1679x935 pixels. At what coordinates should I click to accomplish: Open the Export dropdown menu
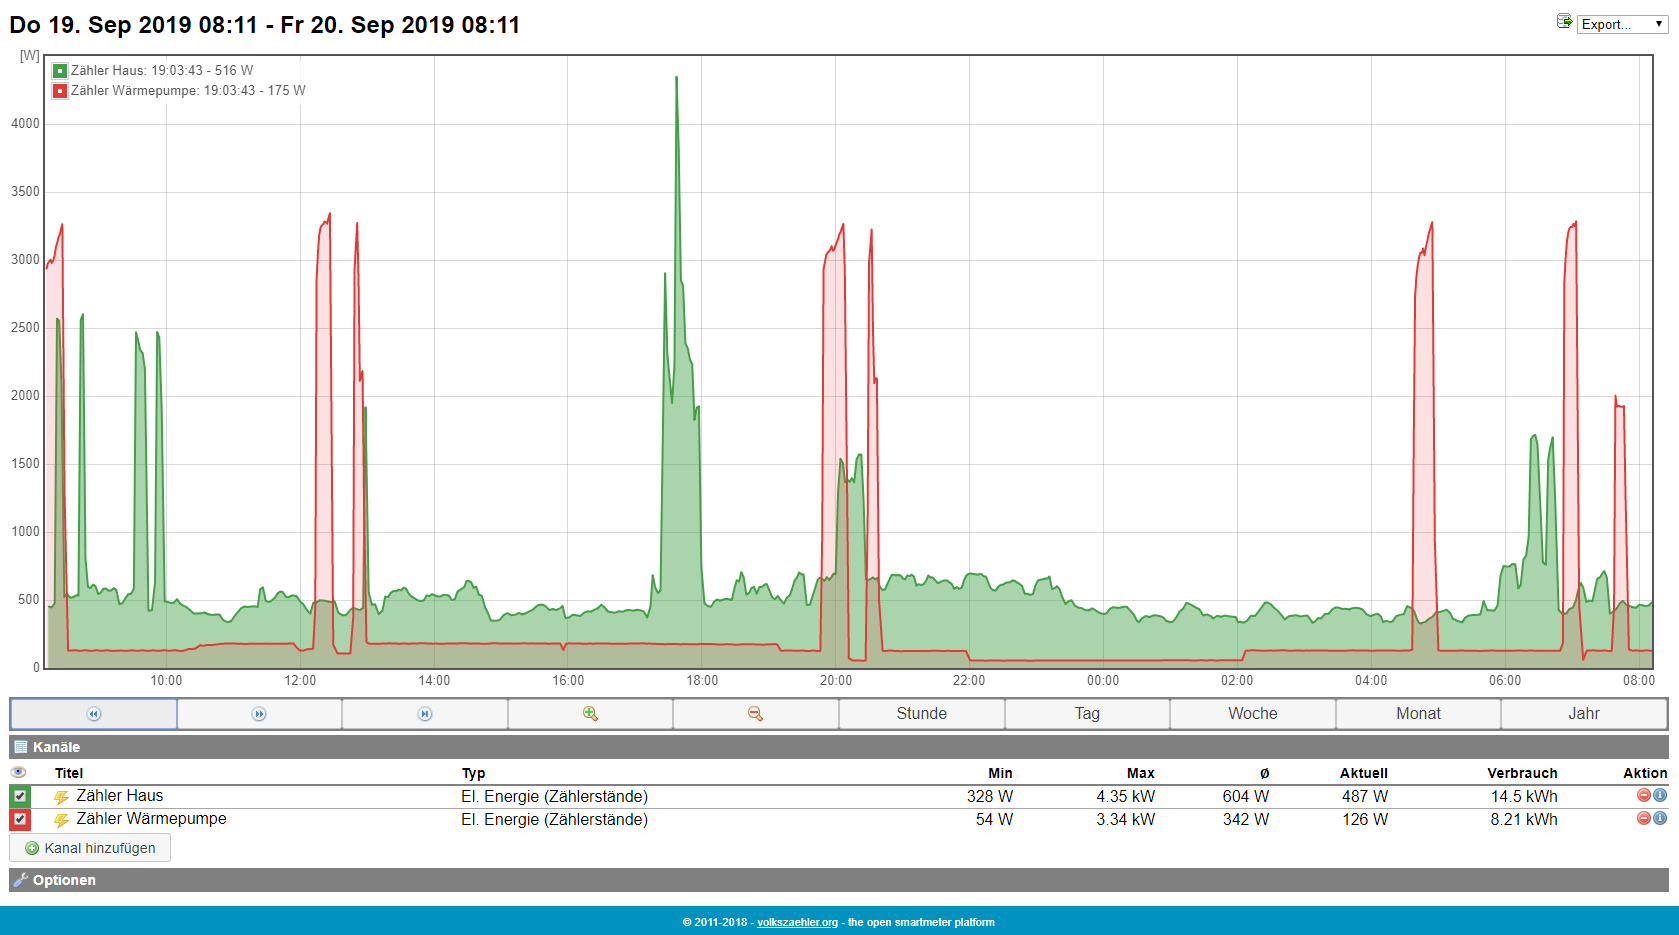click(1621, 24)
